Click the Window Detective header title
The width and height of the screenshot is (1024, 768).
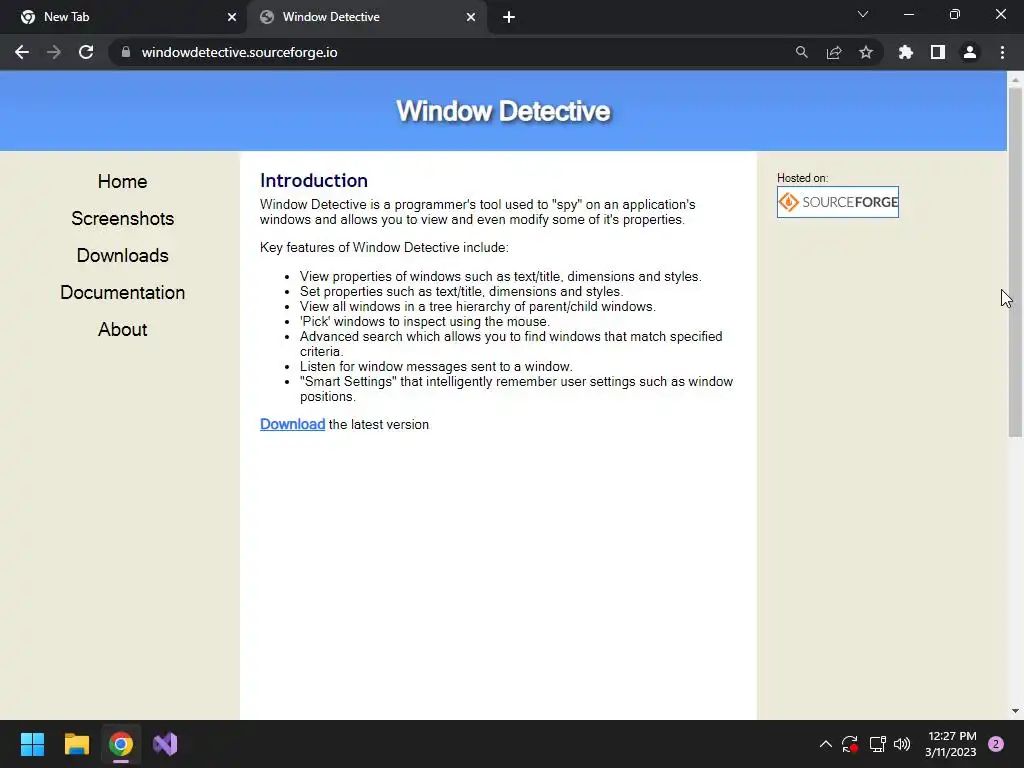pos(504,111)
